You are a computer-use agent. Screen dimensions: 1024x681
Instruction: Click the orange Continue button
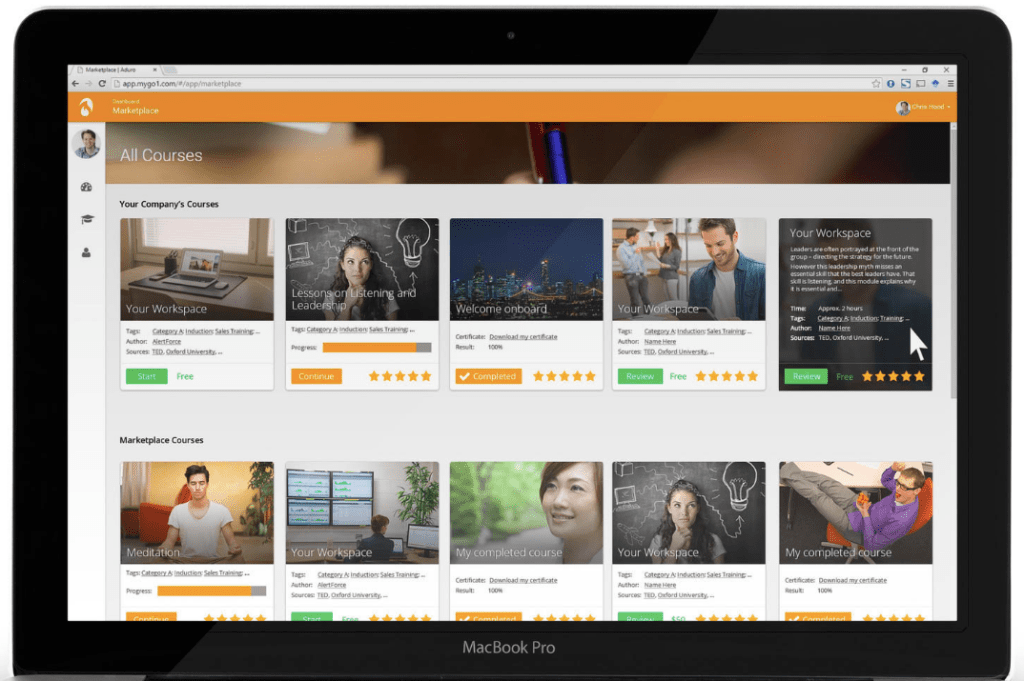tap(316, 376)
